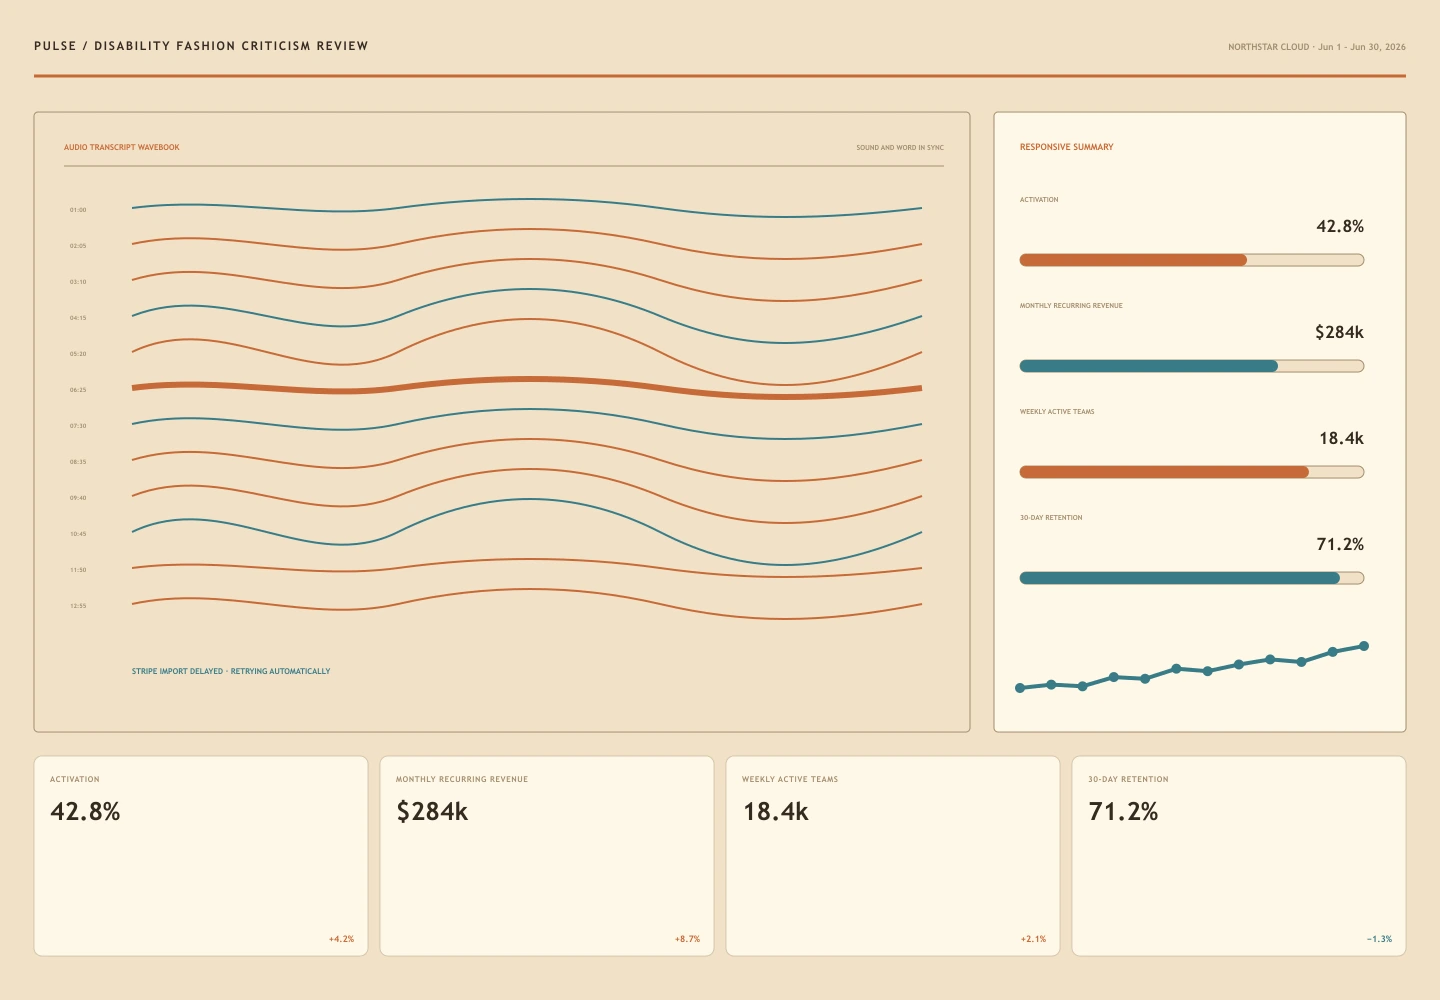The image size is (1440, 1000).
Task: Click the −1.3% change in retention card
Action: 1379,939
